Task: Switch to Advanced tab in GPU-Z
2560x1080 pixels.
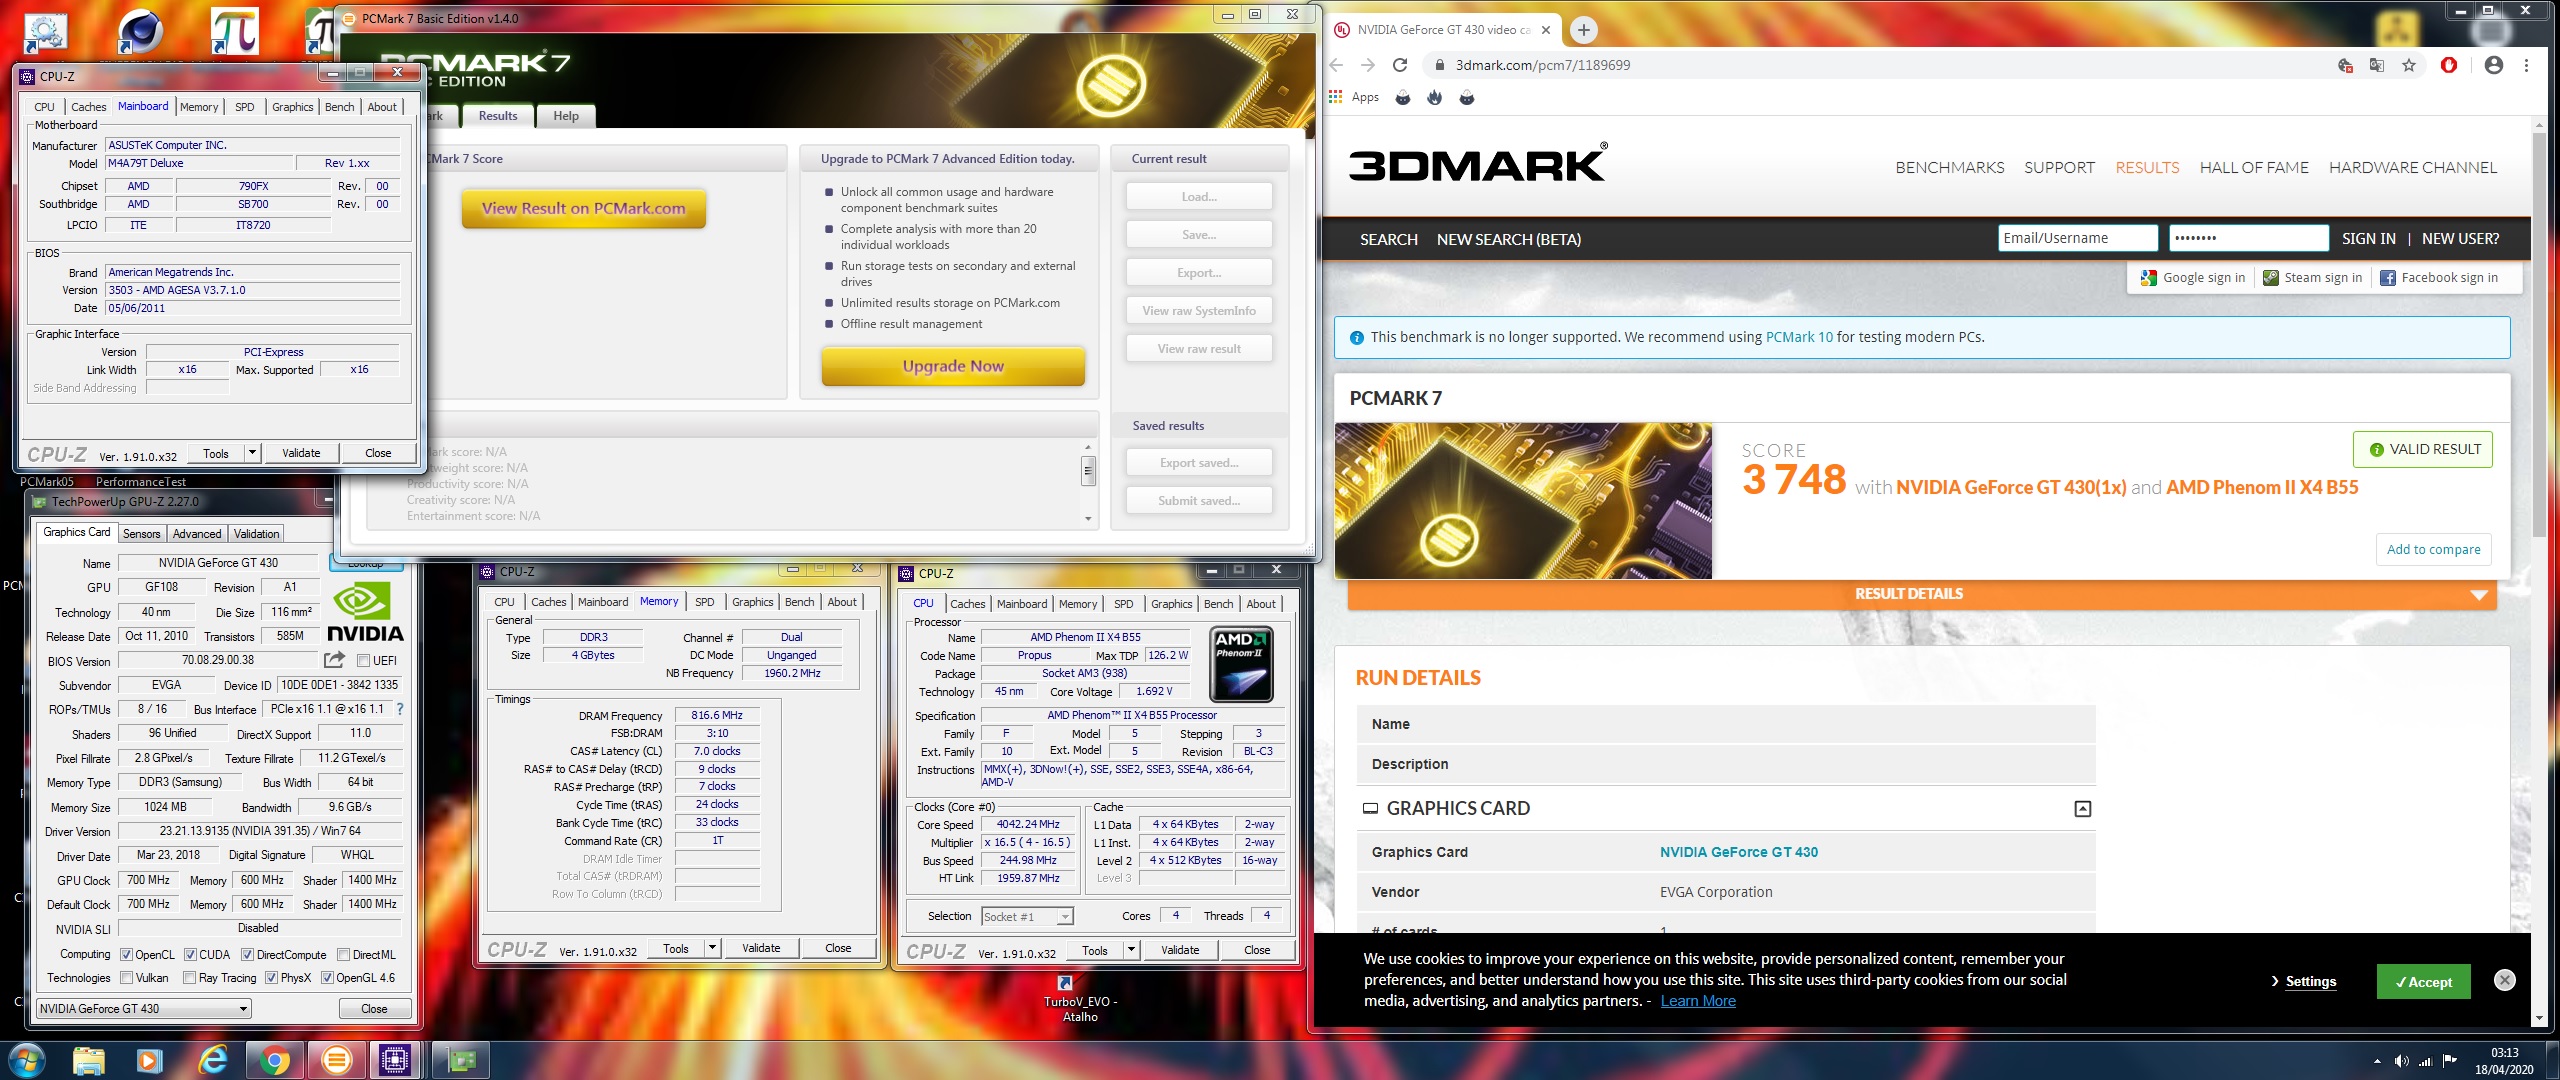Action: [x=197, y=534]
